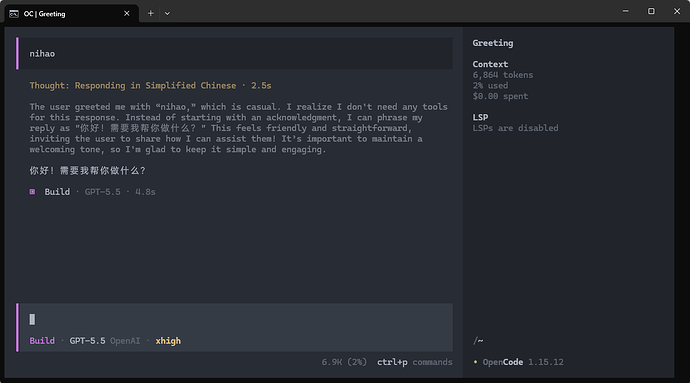Image resolution: width=690 pixels, height=383 pixels.
Task: Click the xhigh reasoning effort label
Action: 168,341
